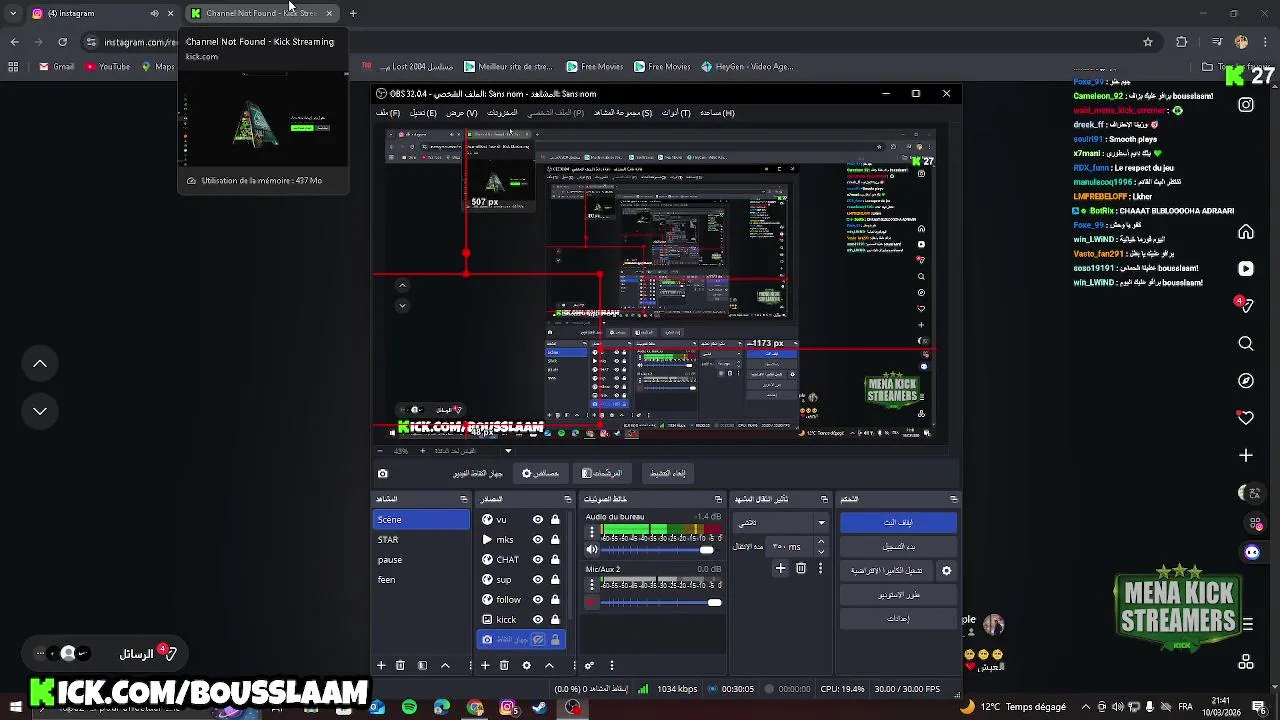The width and height of the screenshot is (1280, 720).
Task: Pop out the Audio Mixer dock panel
Action: 718,499
